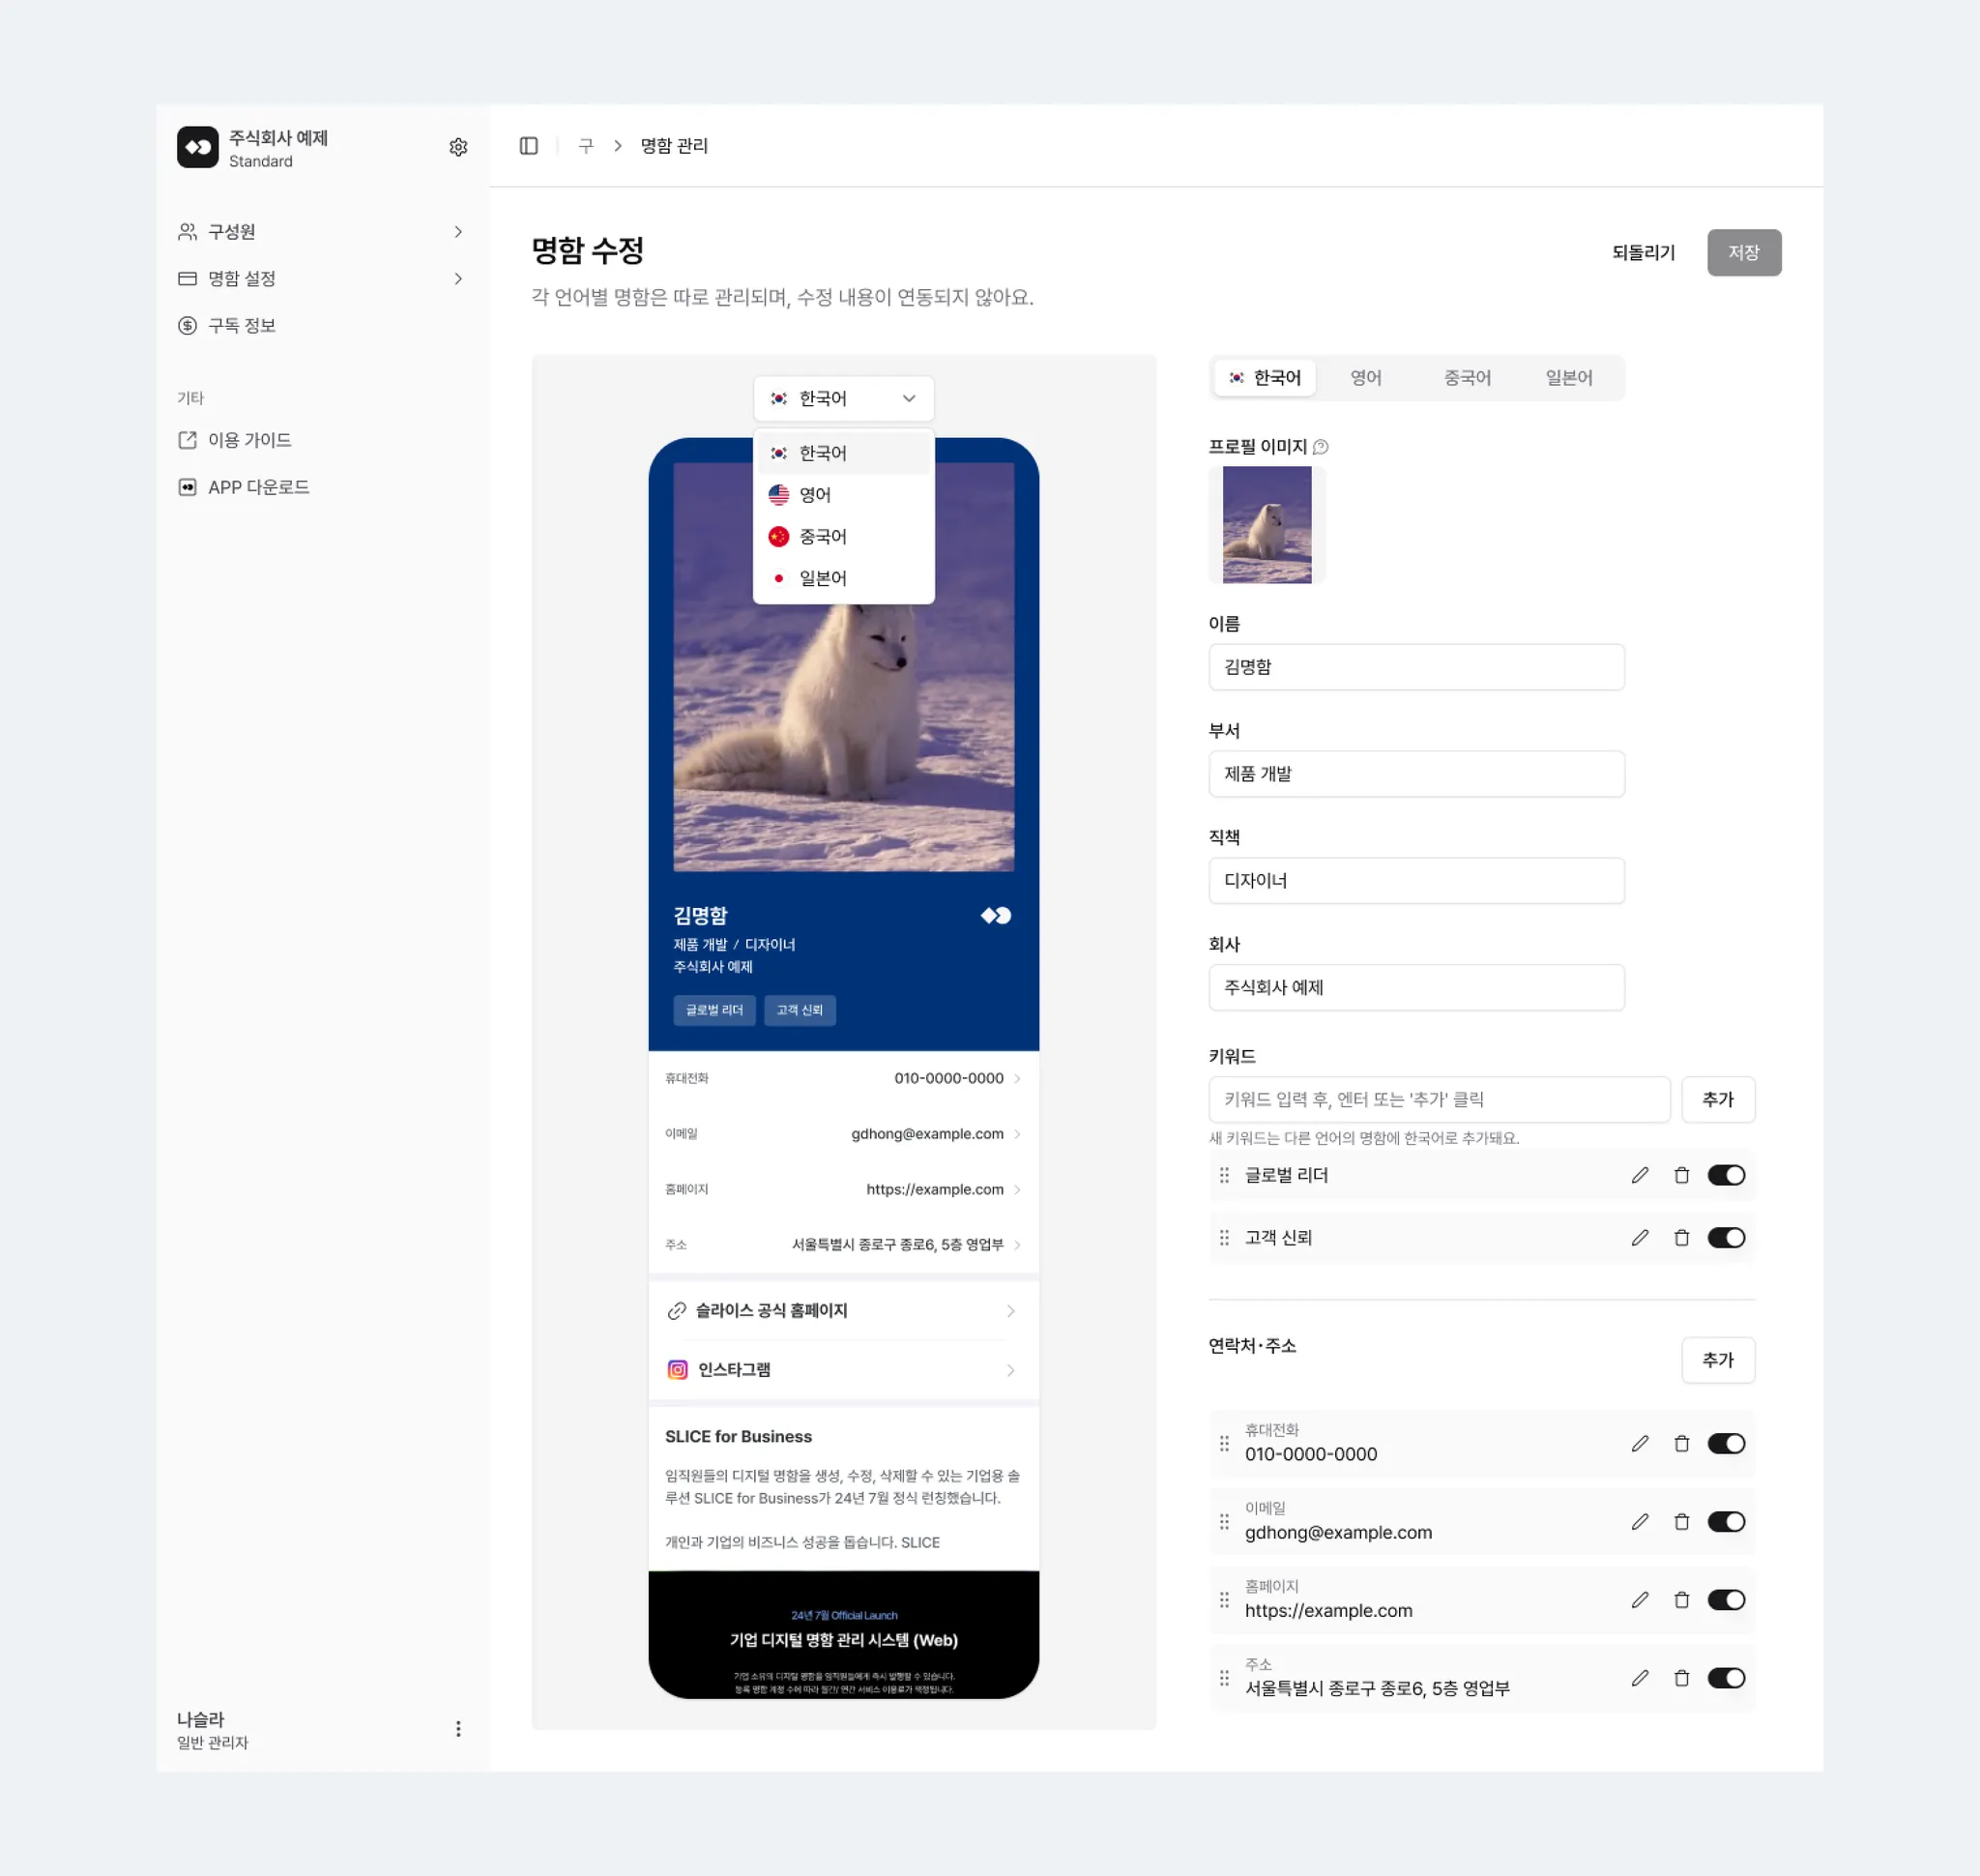
Task: Toggle off the 글로벌 리더 keyword switch
Action: click(x=1726, y=1175)
